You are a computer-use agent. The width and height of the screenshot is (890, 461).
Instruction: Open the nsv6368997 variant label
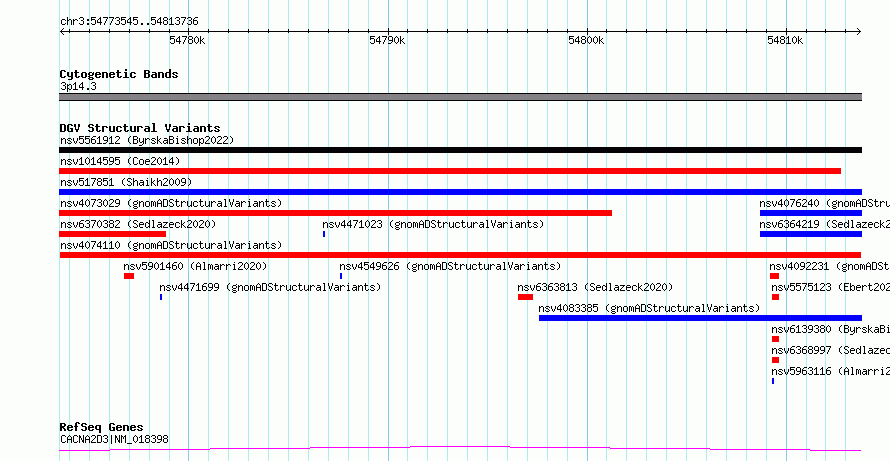830,350
